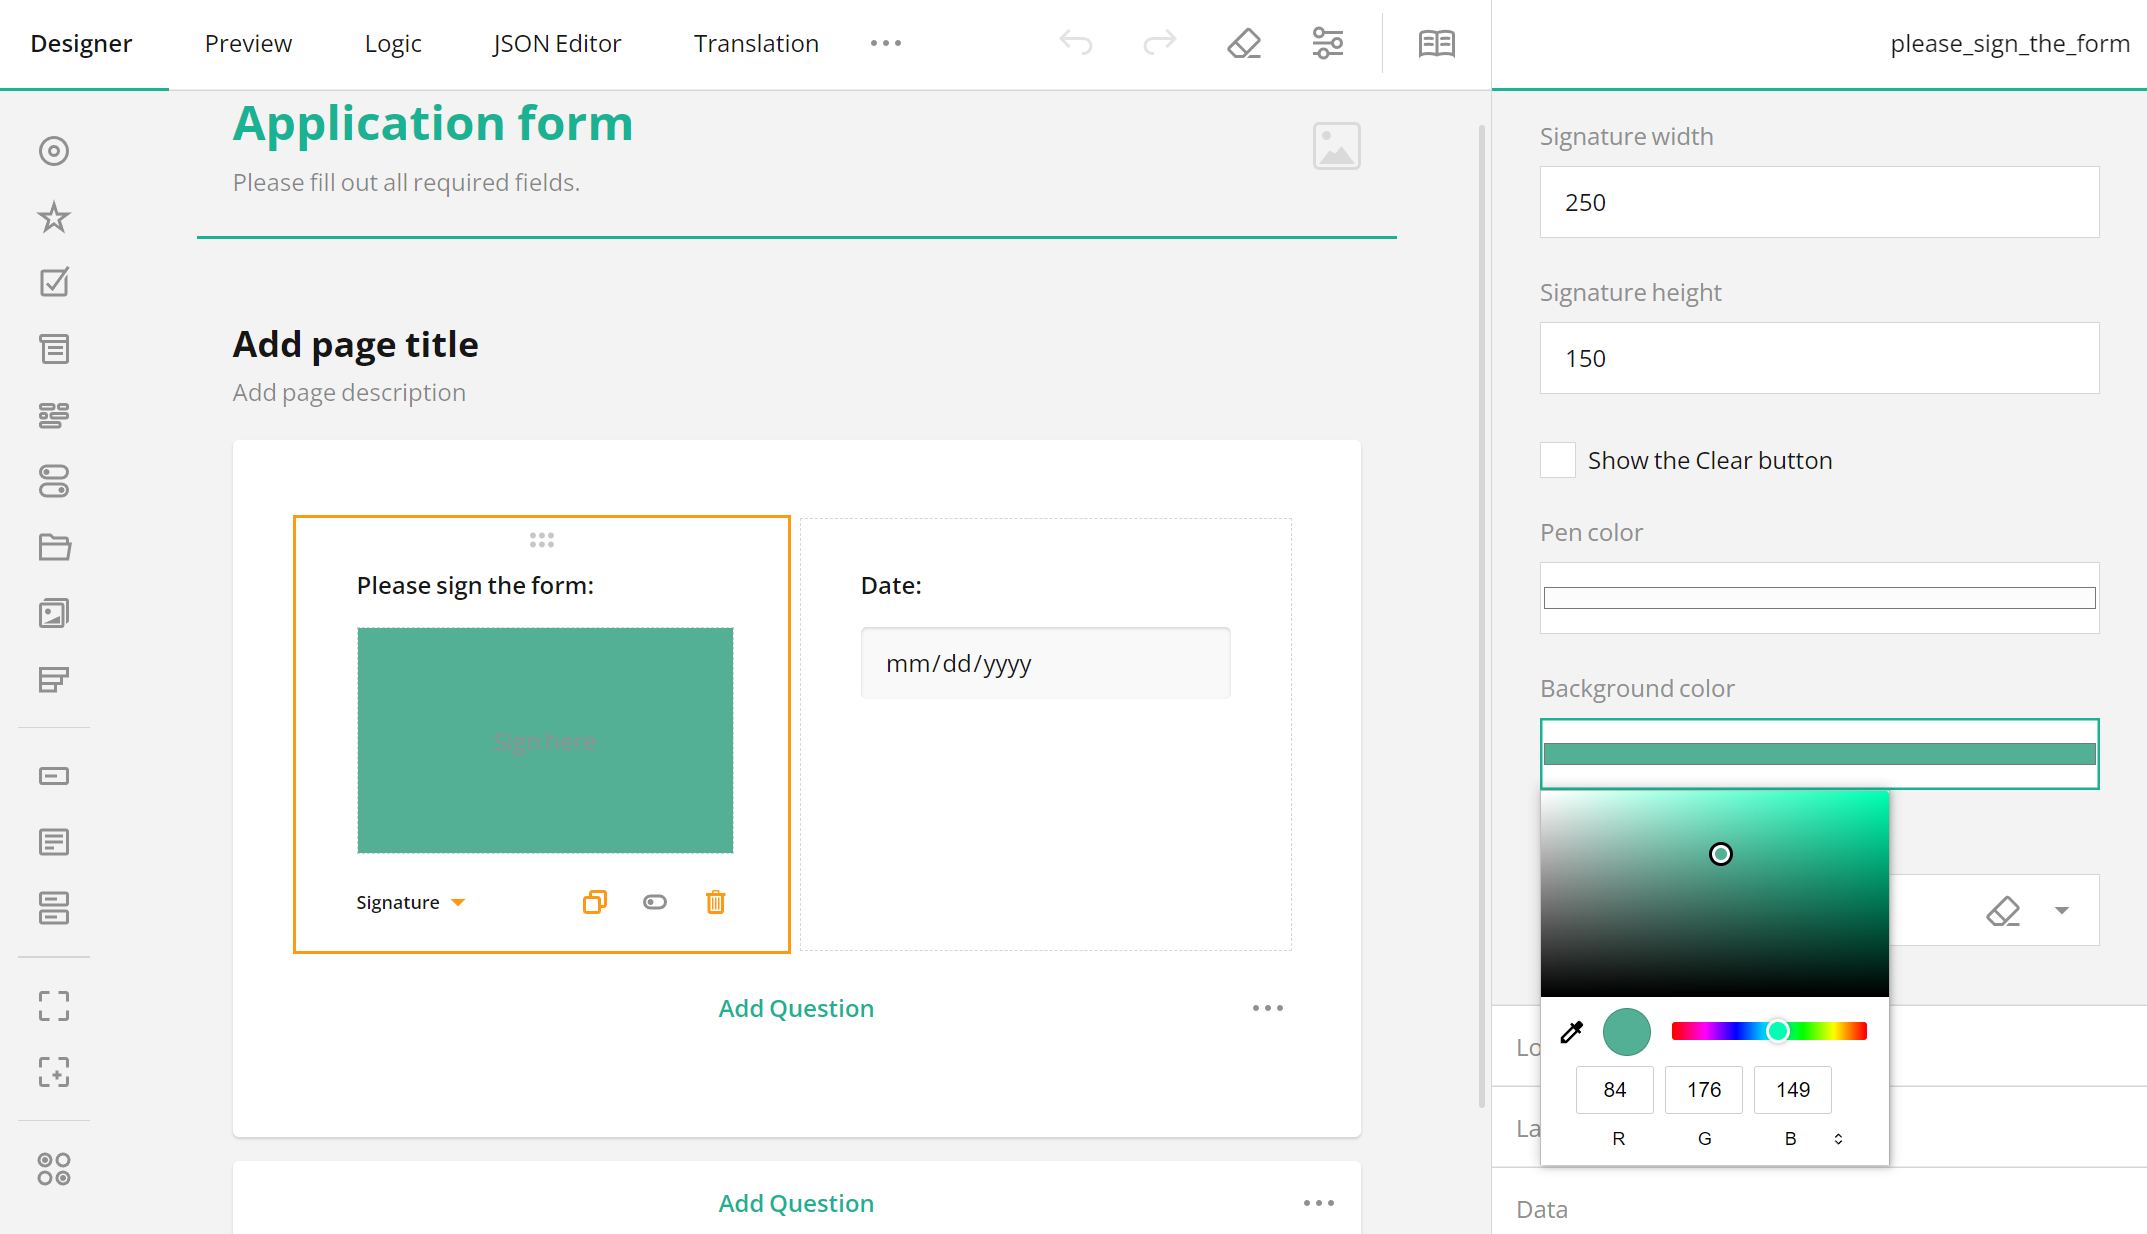Click the delete trash icon on Signature field
Screen dimensions: 2147x1234
coord(715,902)
